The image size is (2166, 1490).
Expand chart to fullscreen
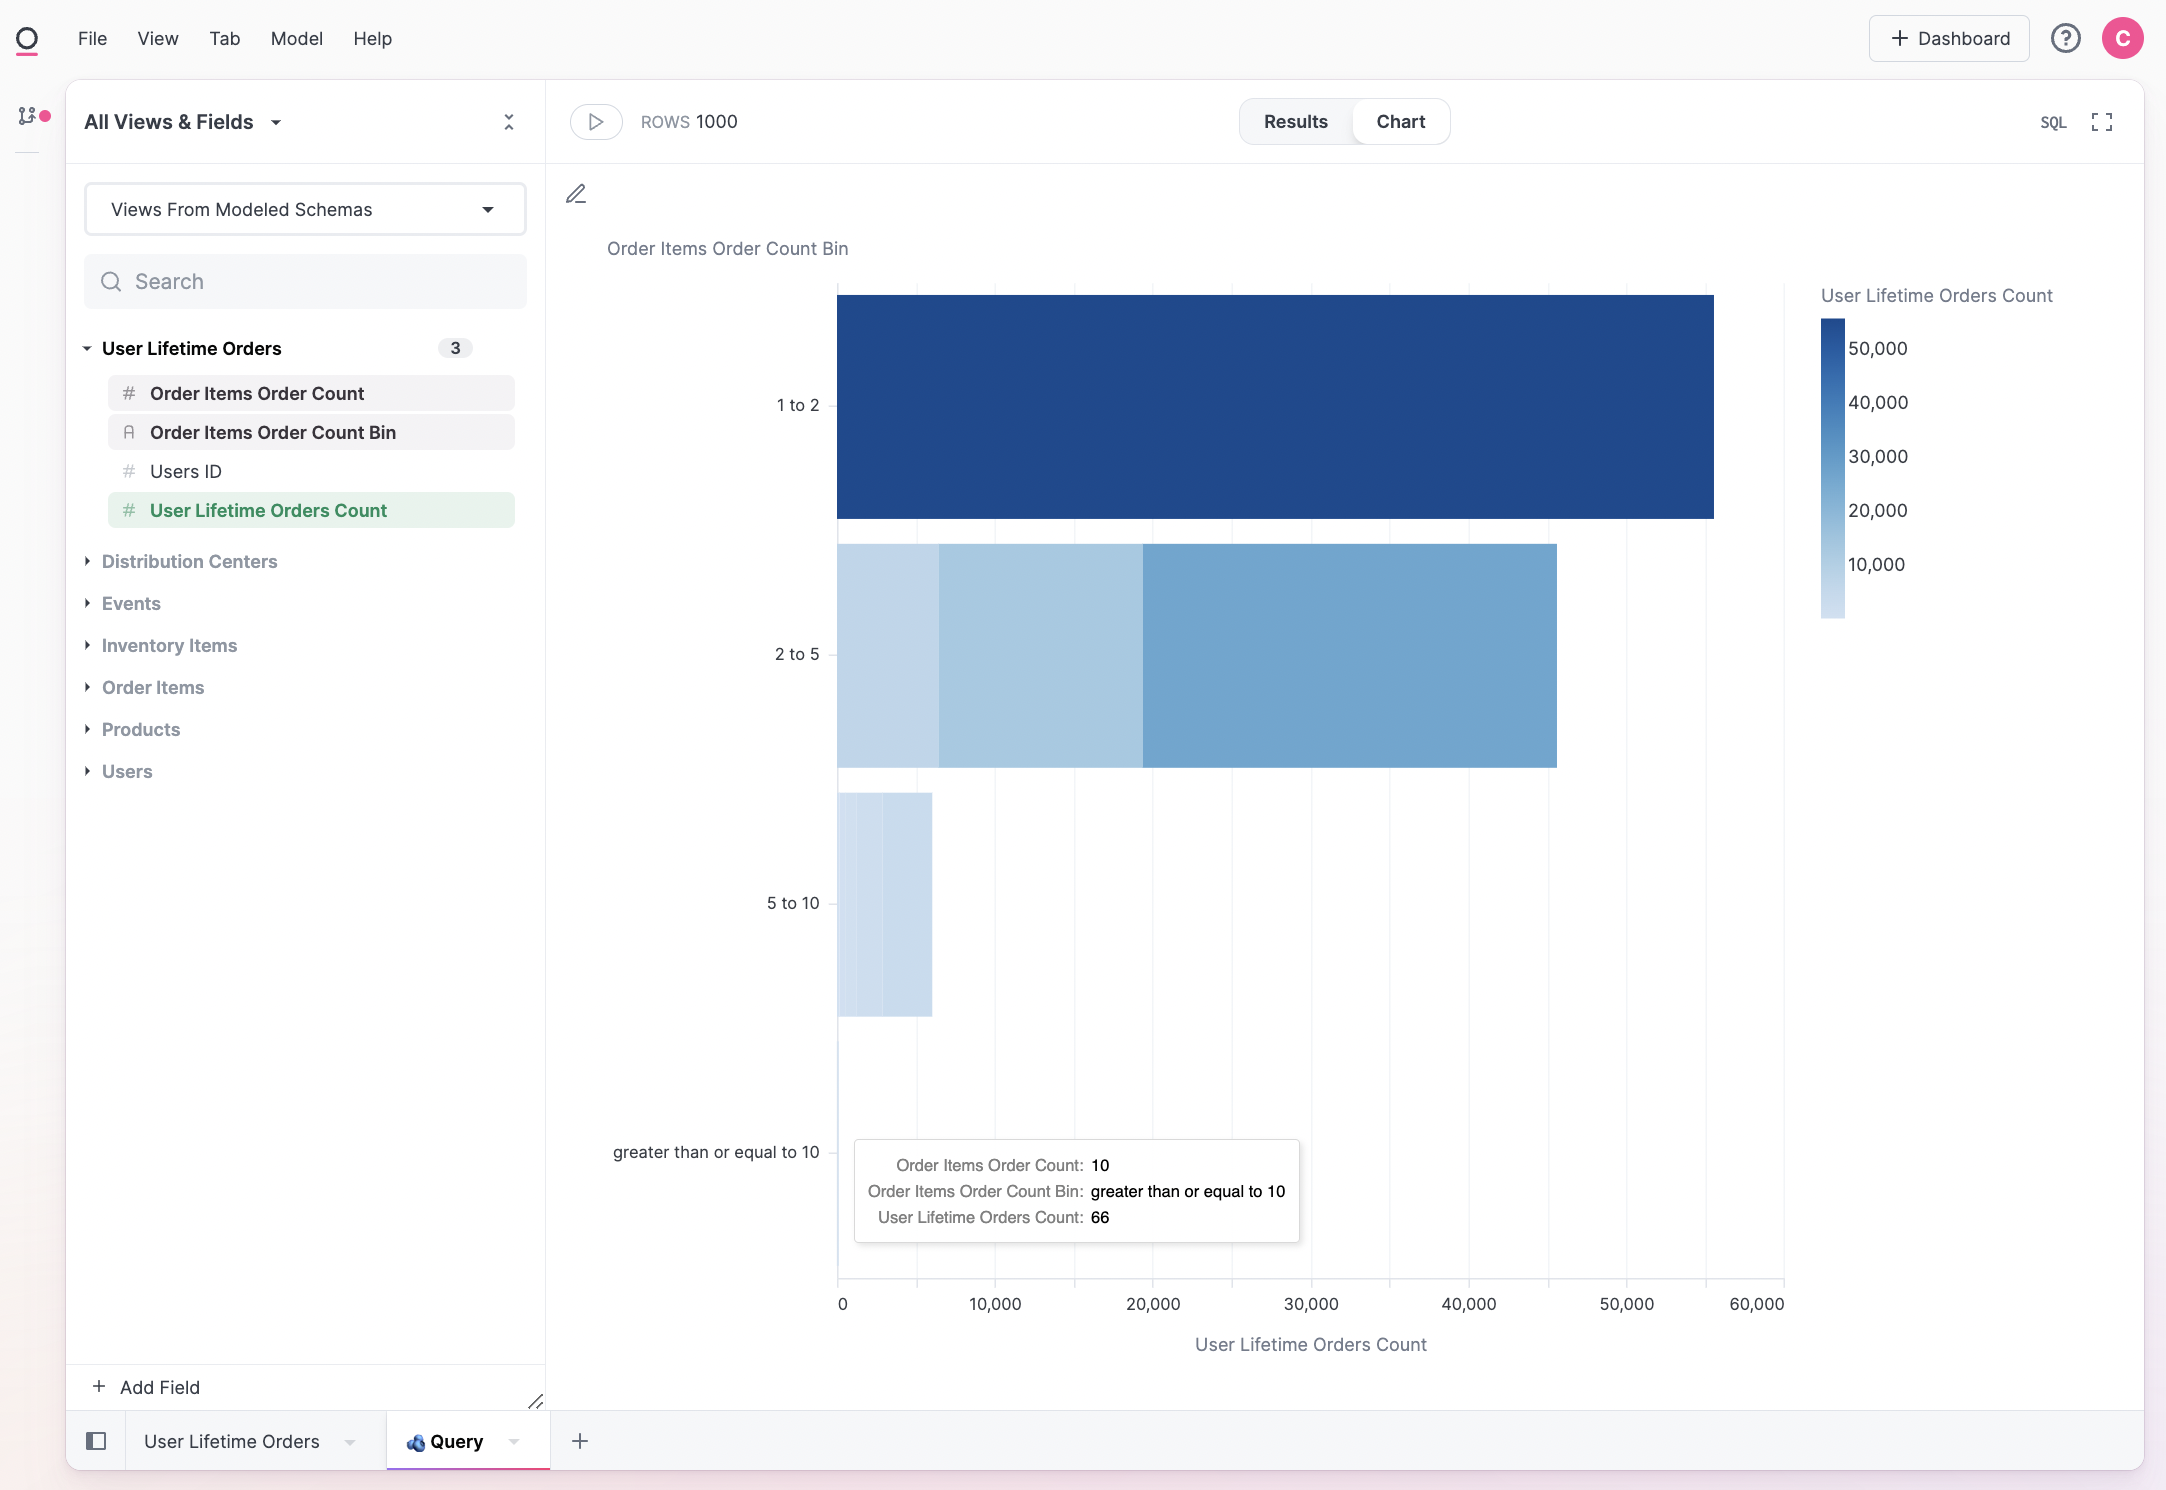pos(2102,122)
